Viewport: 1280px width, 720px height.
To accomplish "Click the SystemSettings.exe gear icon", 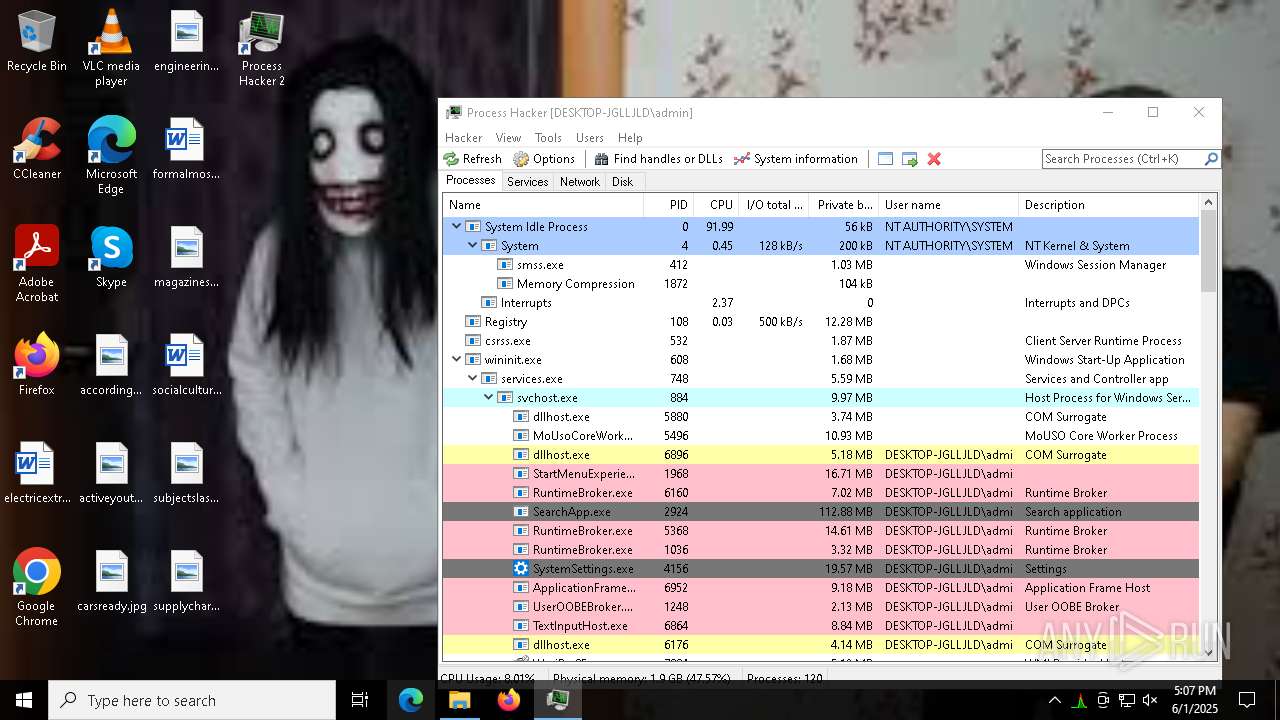I will coord(521,569).
